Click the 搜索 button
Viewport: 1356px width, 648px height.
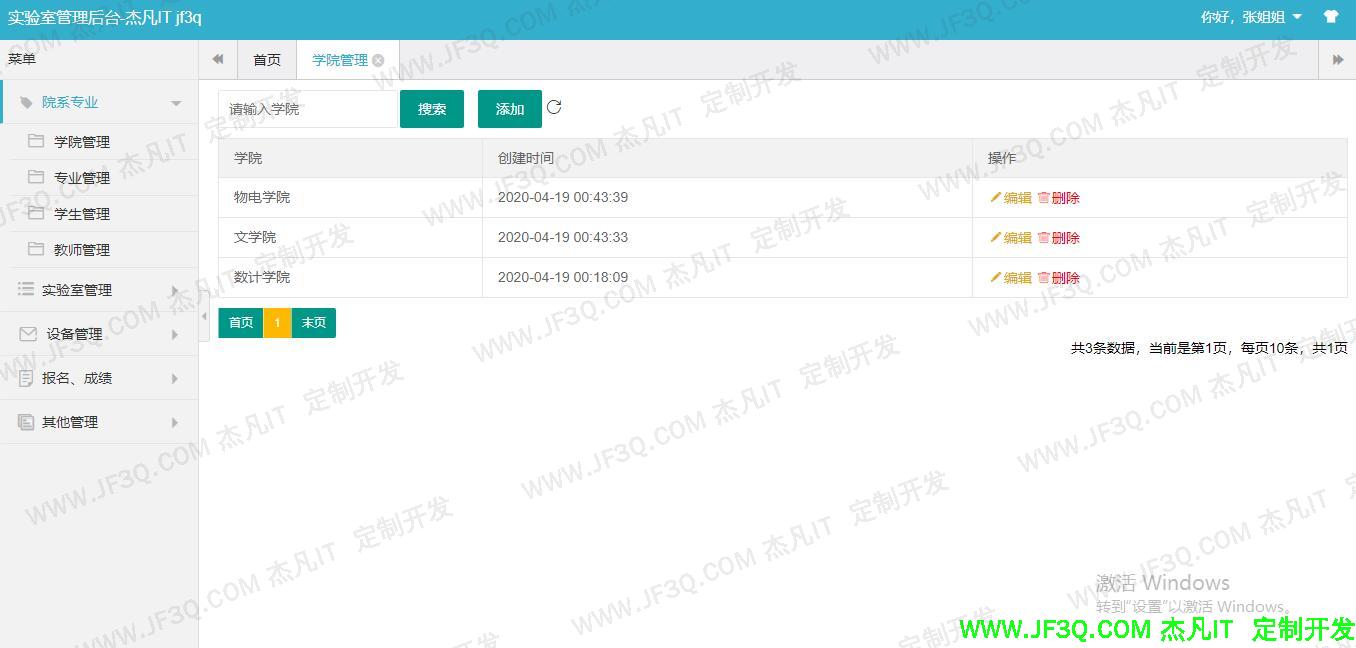[x=431, y=109]
